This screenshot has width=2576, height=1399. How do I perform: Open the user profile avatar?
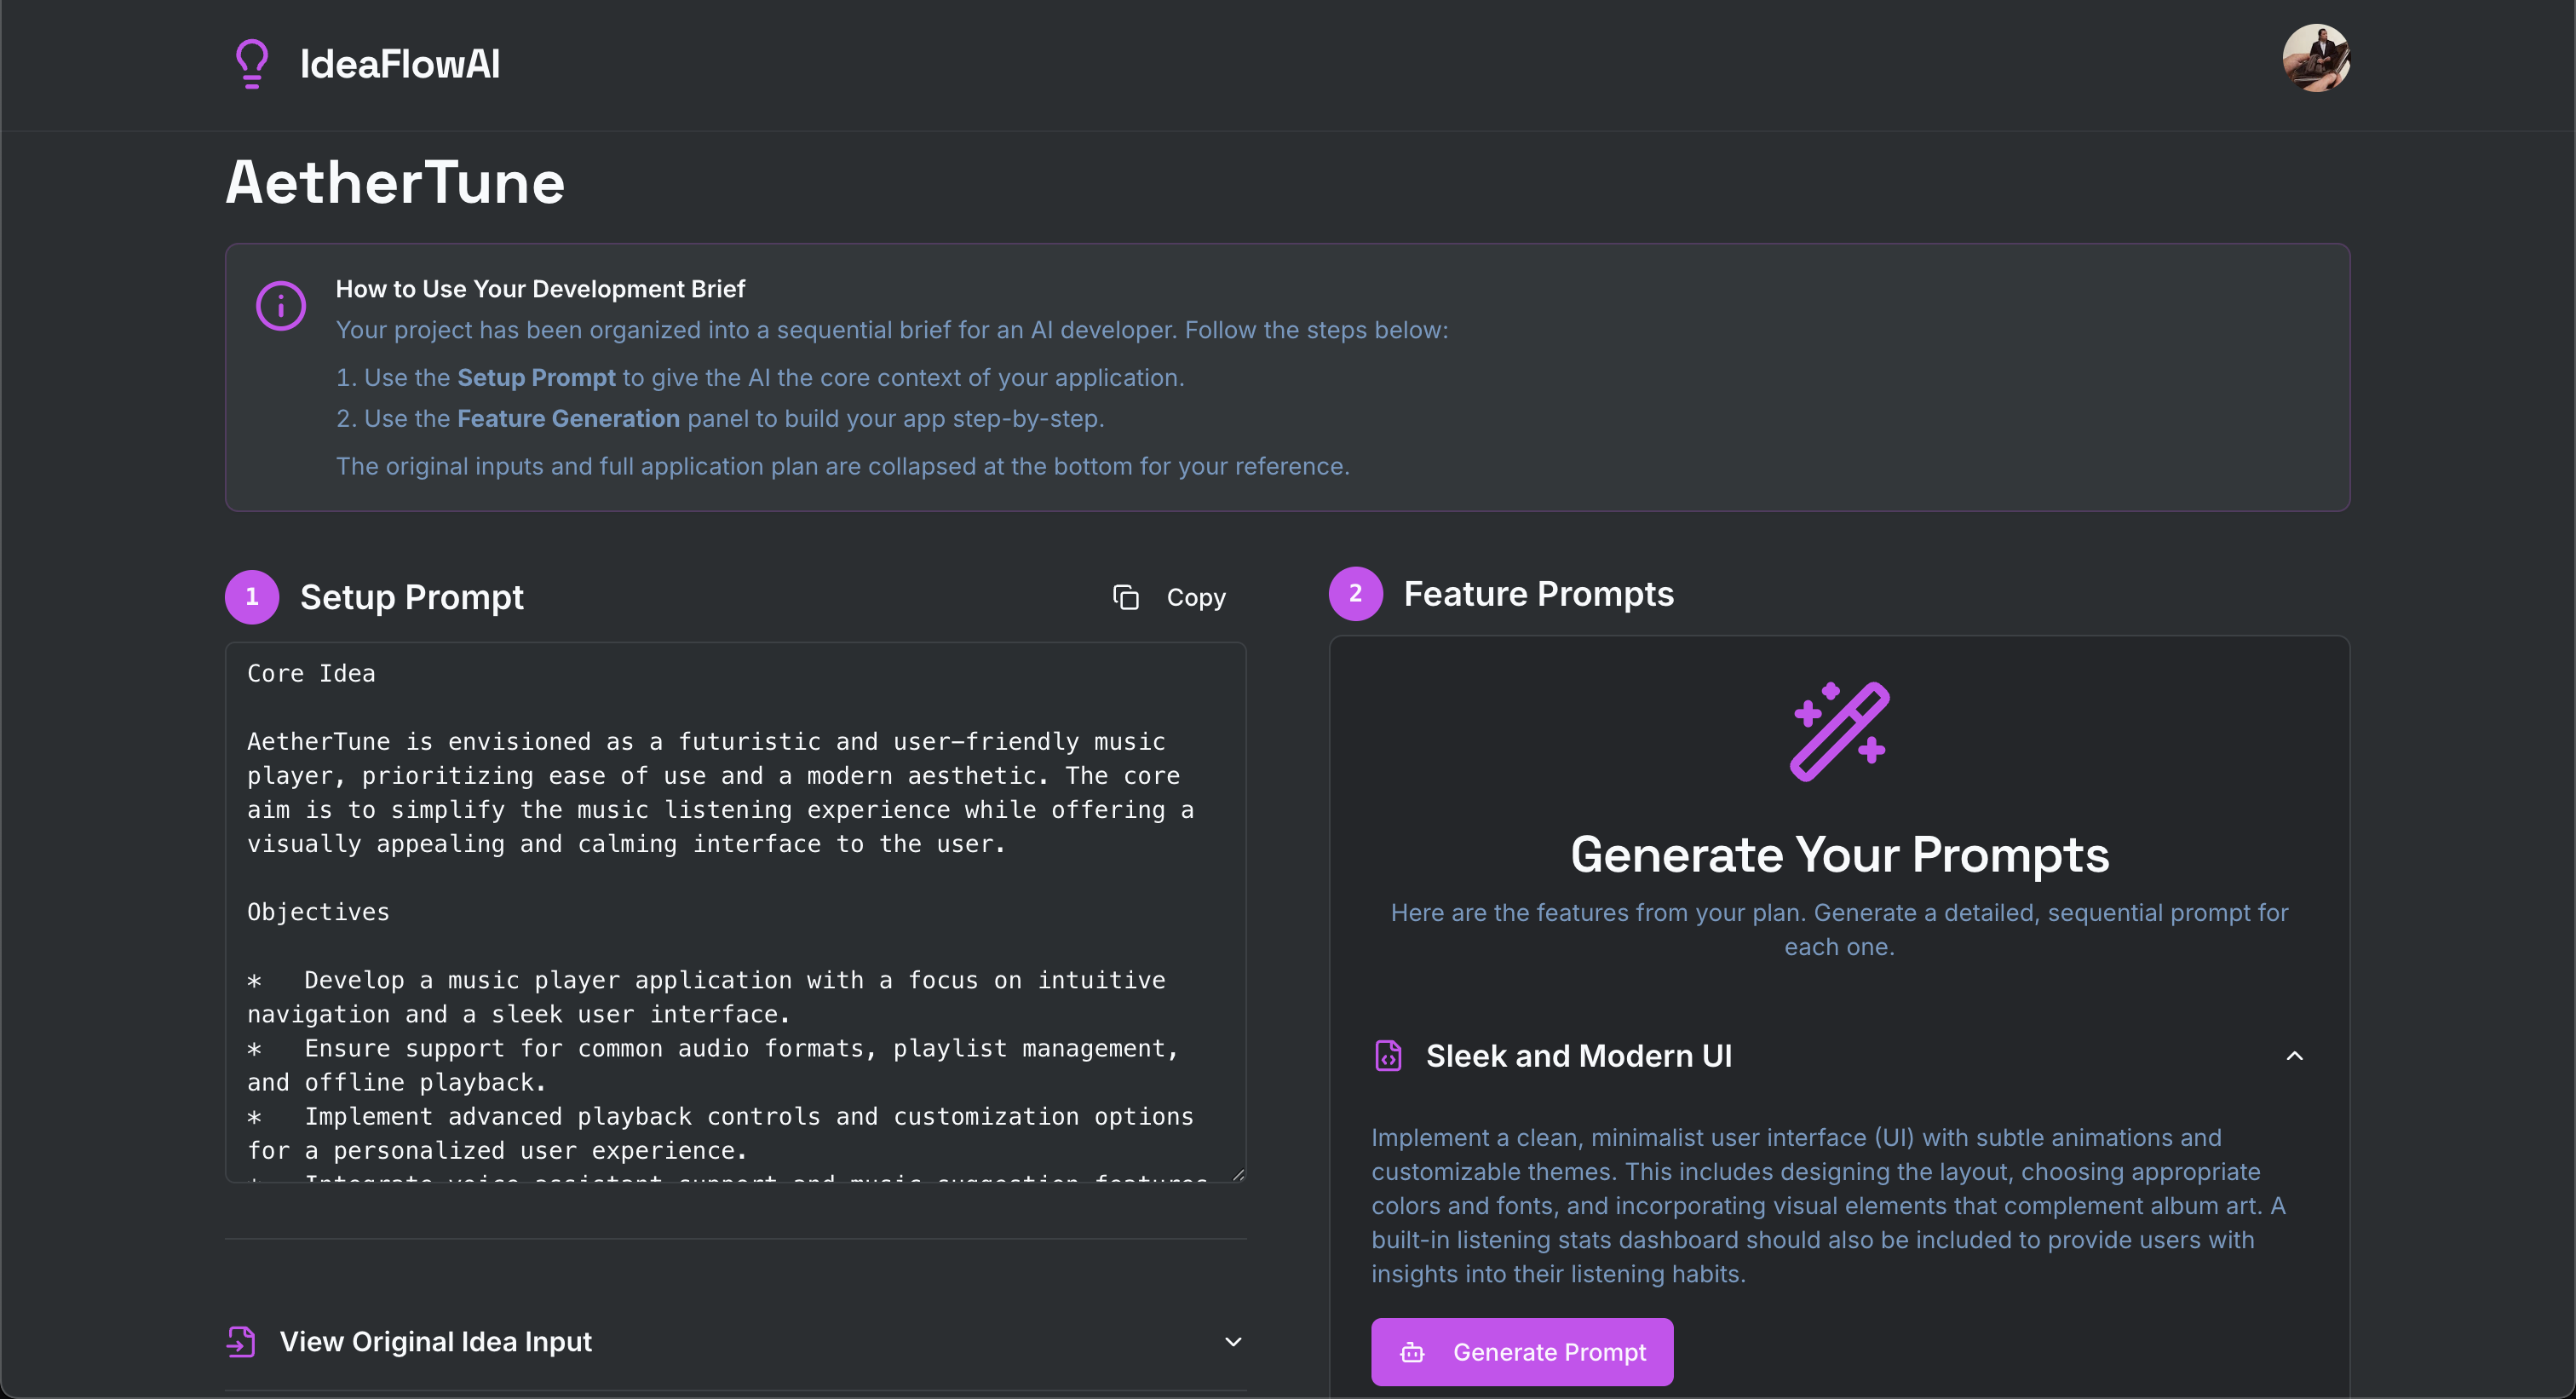point(2315,58)
